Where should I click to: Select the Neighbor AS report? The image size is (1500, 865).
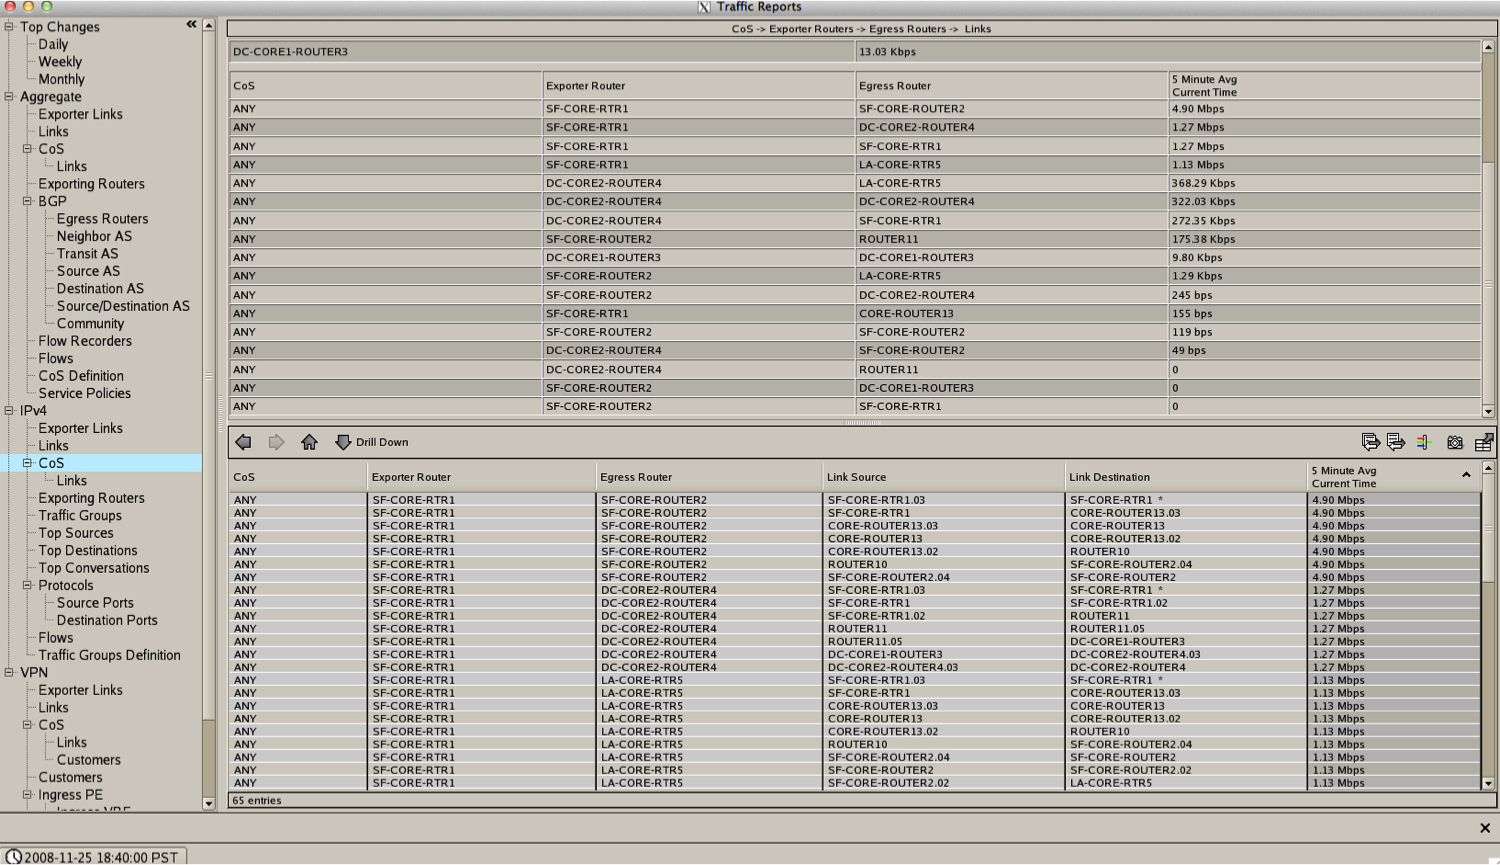coord(94,236)
